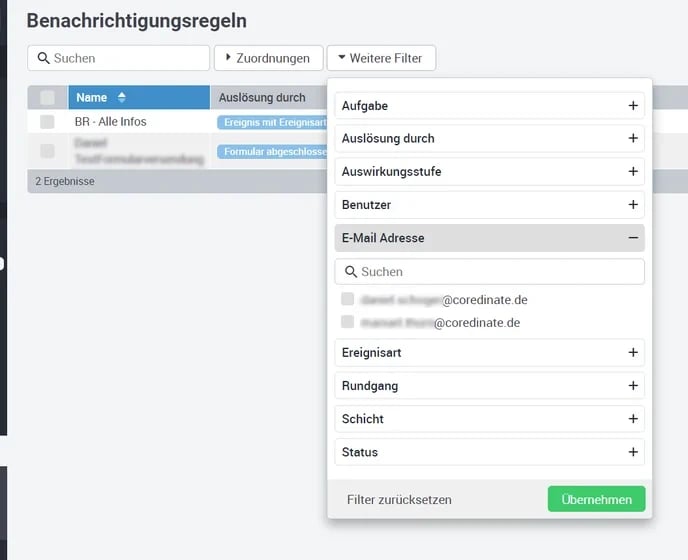Click Filter zurücksetzen link
Screen dimensions: 688x560
[x=399, y=500]
